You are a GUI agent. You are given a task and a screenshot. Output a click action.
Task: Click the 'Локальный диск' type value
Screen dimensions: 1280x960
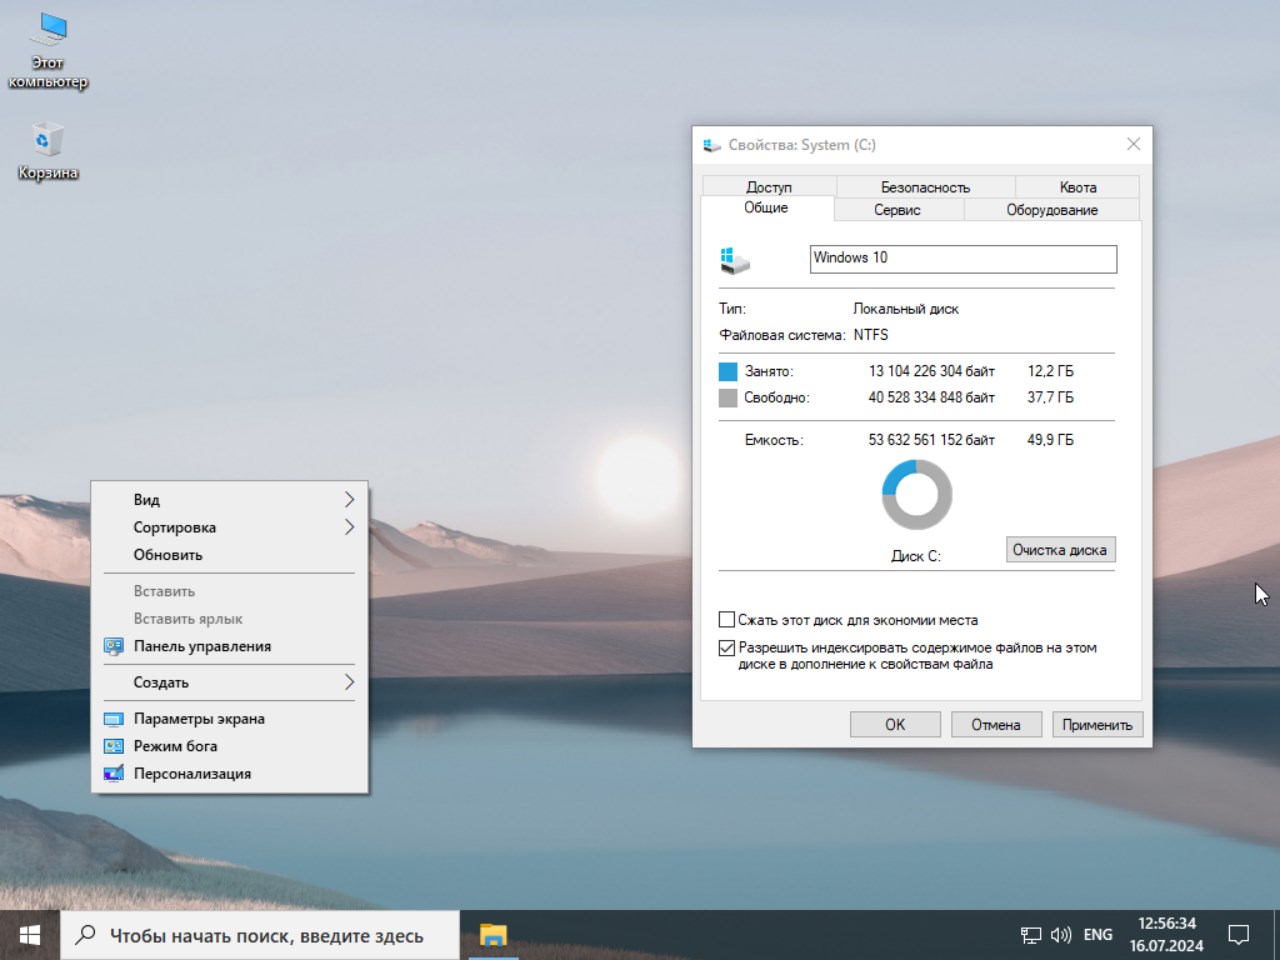(x=906, y=309)
